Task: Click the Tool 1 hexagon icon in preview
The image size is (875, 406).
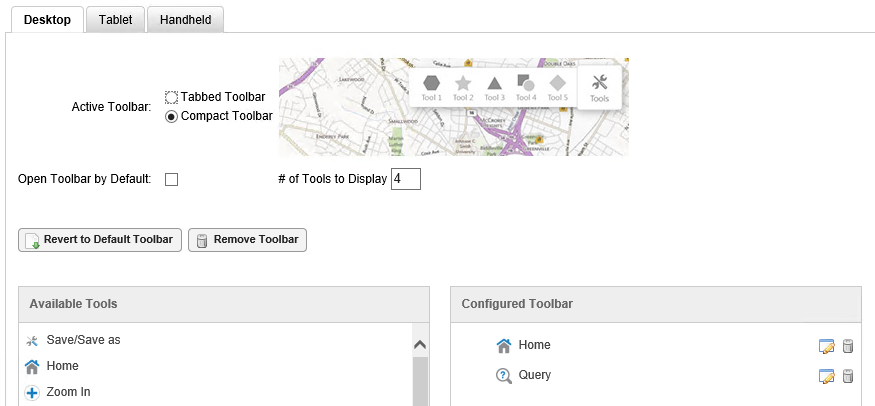Action: click(x=431, y=83)
